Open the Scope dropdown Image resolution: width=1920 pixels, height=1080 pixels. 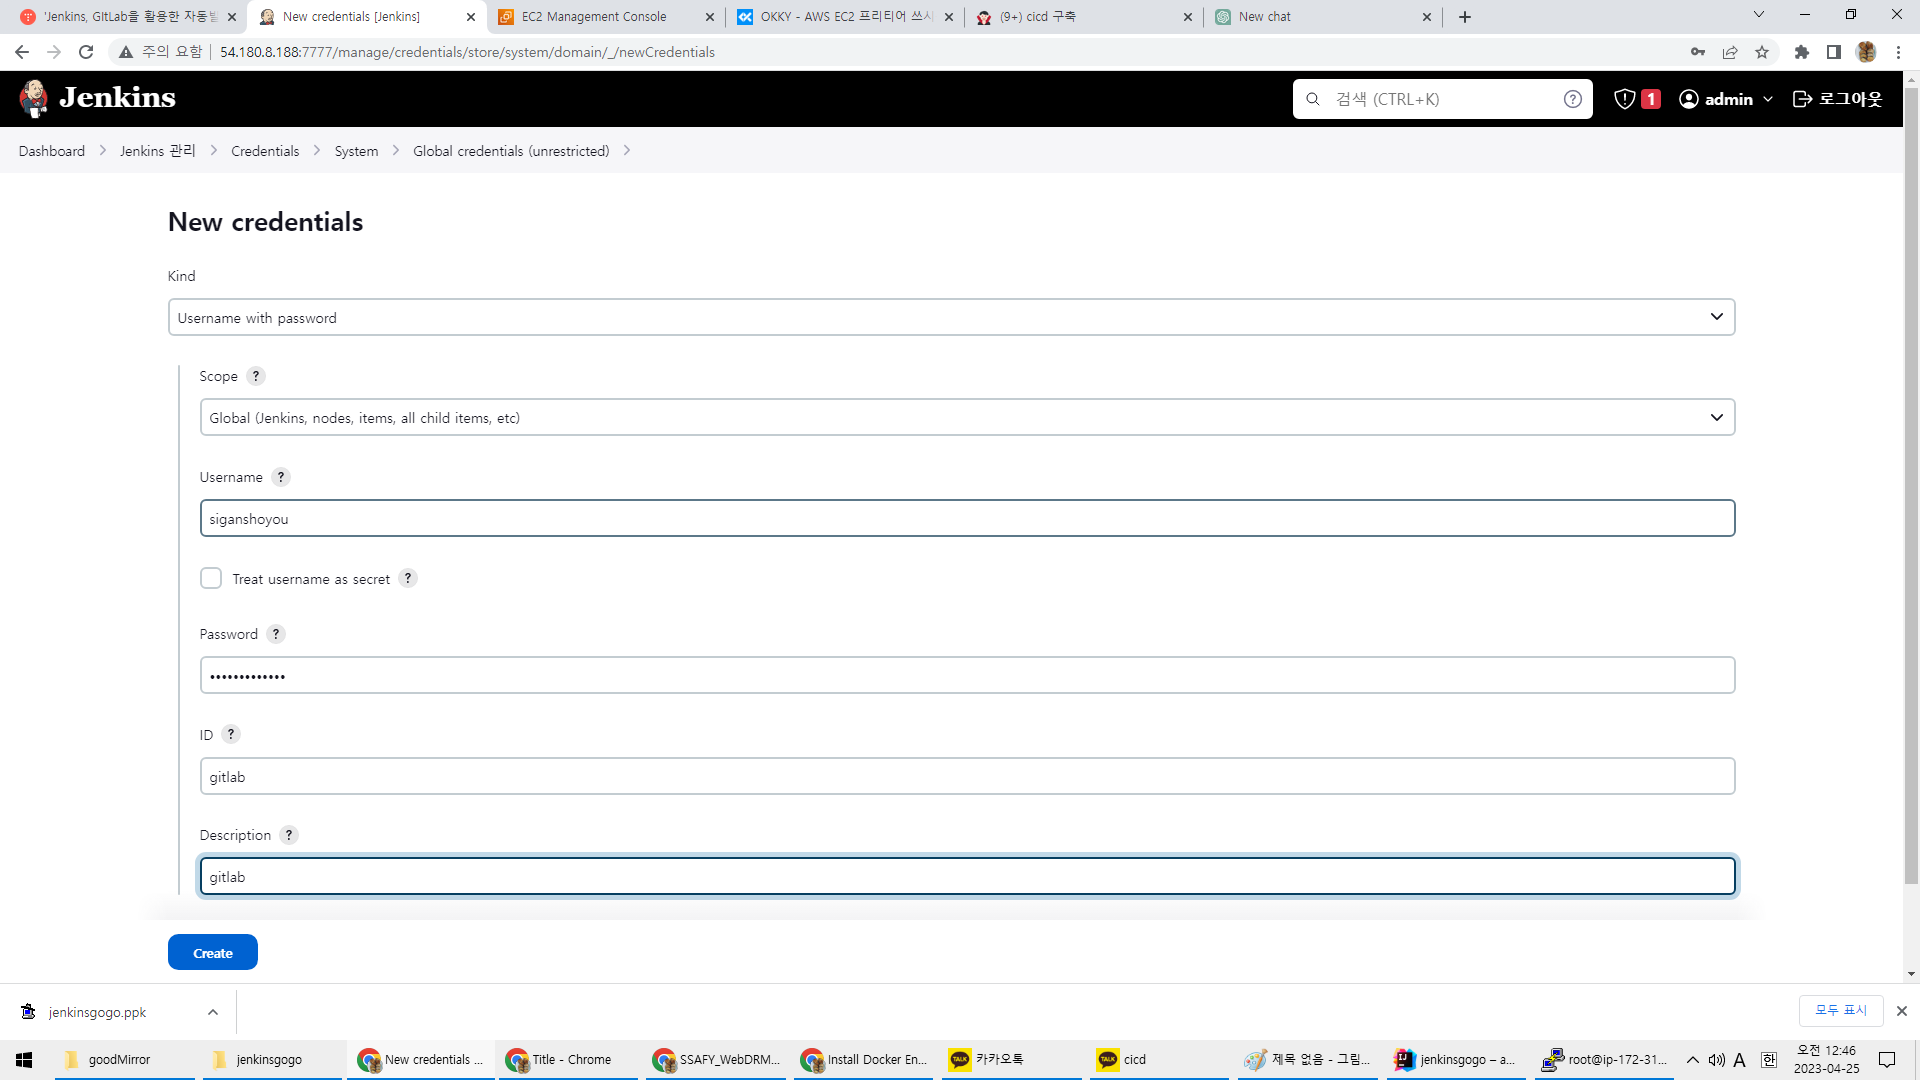pos(966,417)
